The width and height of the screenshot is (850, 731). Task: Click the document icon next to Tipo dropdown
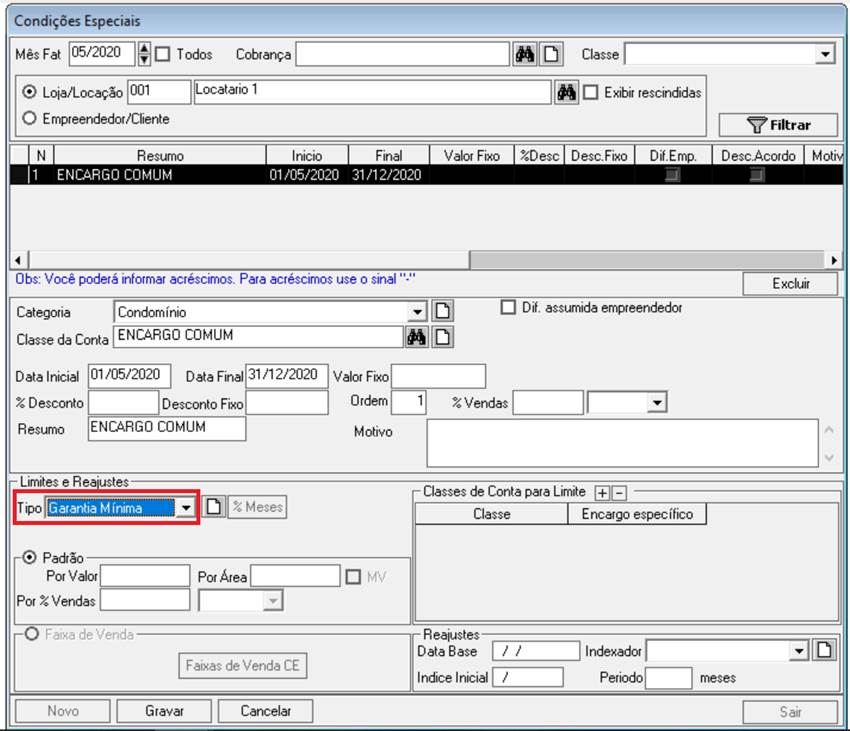click(x=214, y=507)
